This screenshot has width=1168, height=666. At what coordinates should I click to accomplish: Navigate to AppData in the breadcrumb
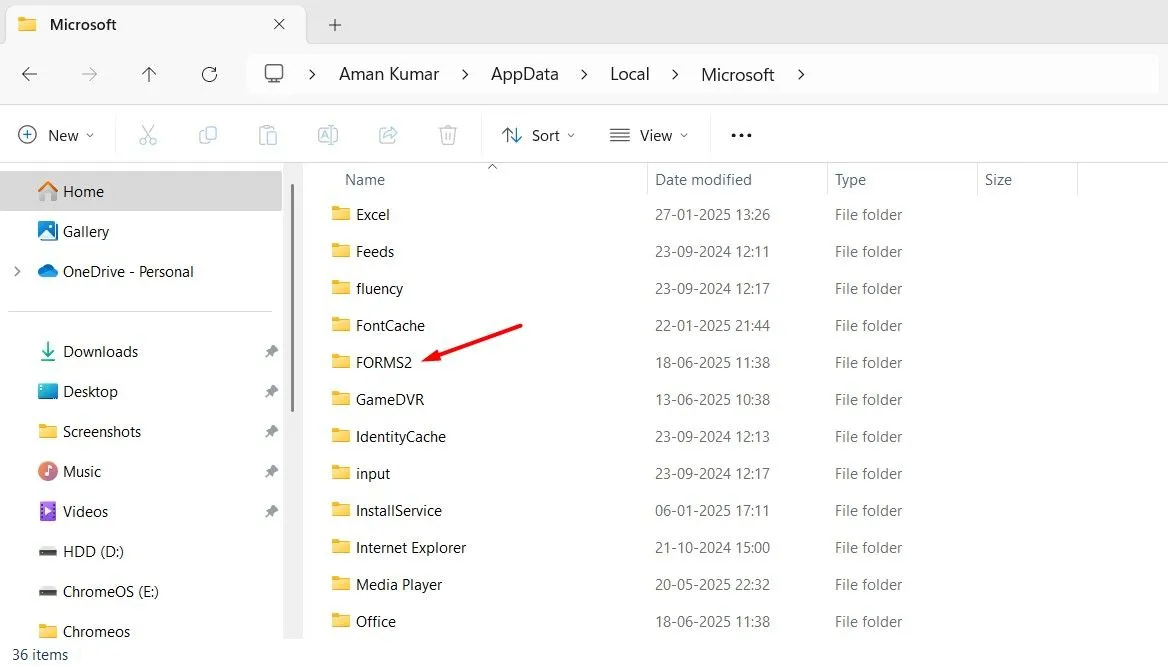click(x=524, y=74)
